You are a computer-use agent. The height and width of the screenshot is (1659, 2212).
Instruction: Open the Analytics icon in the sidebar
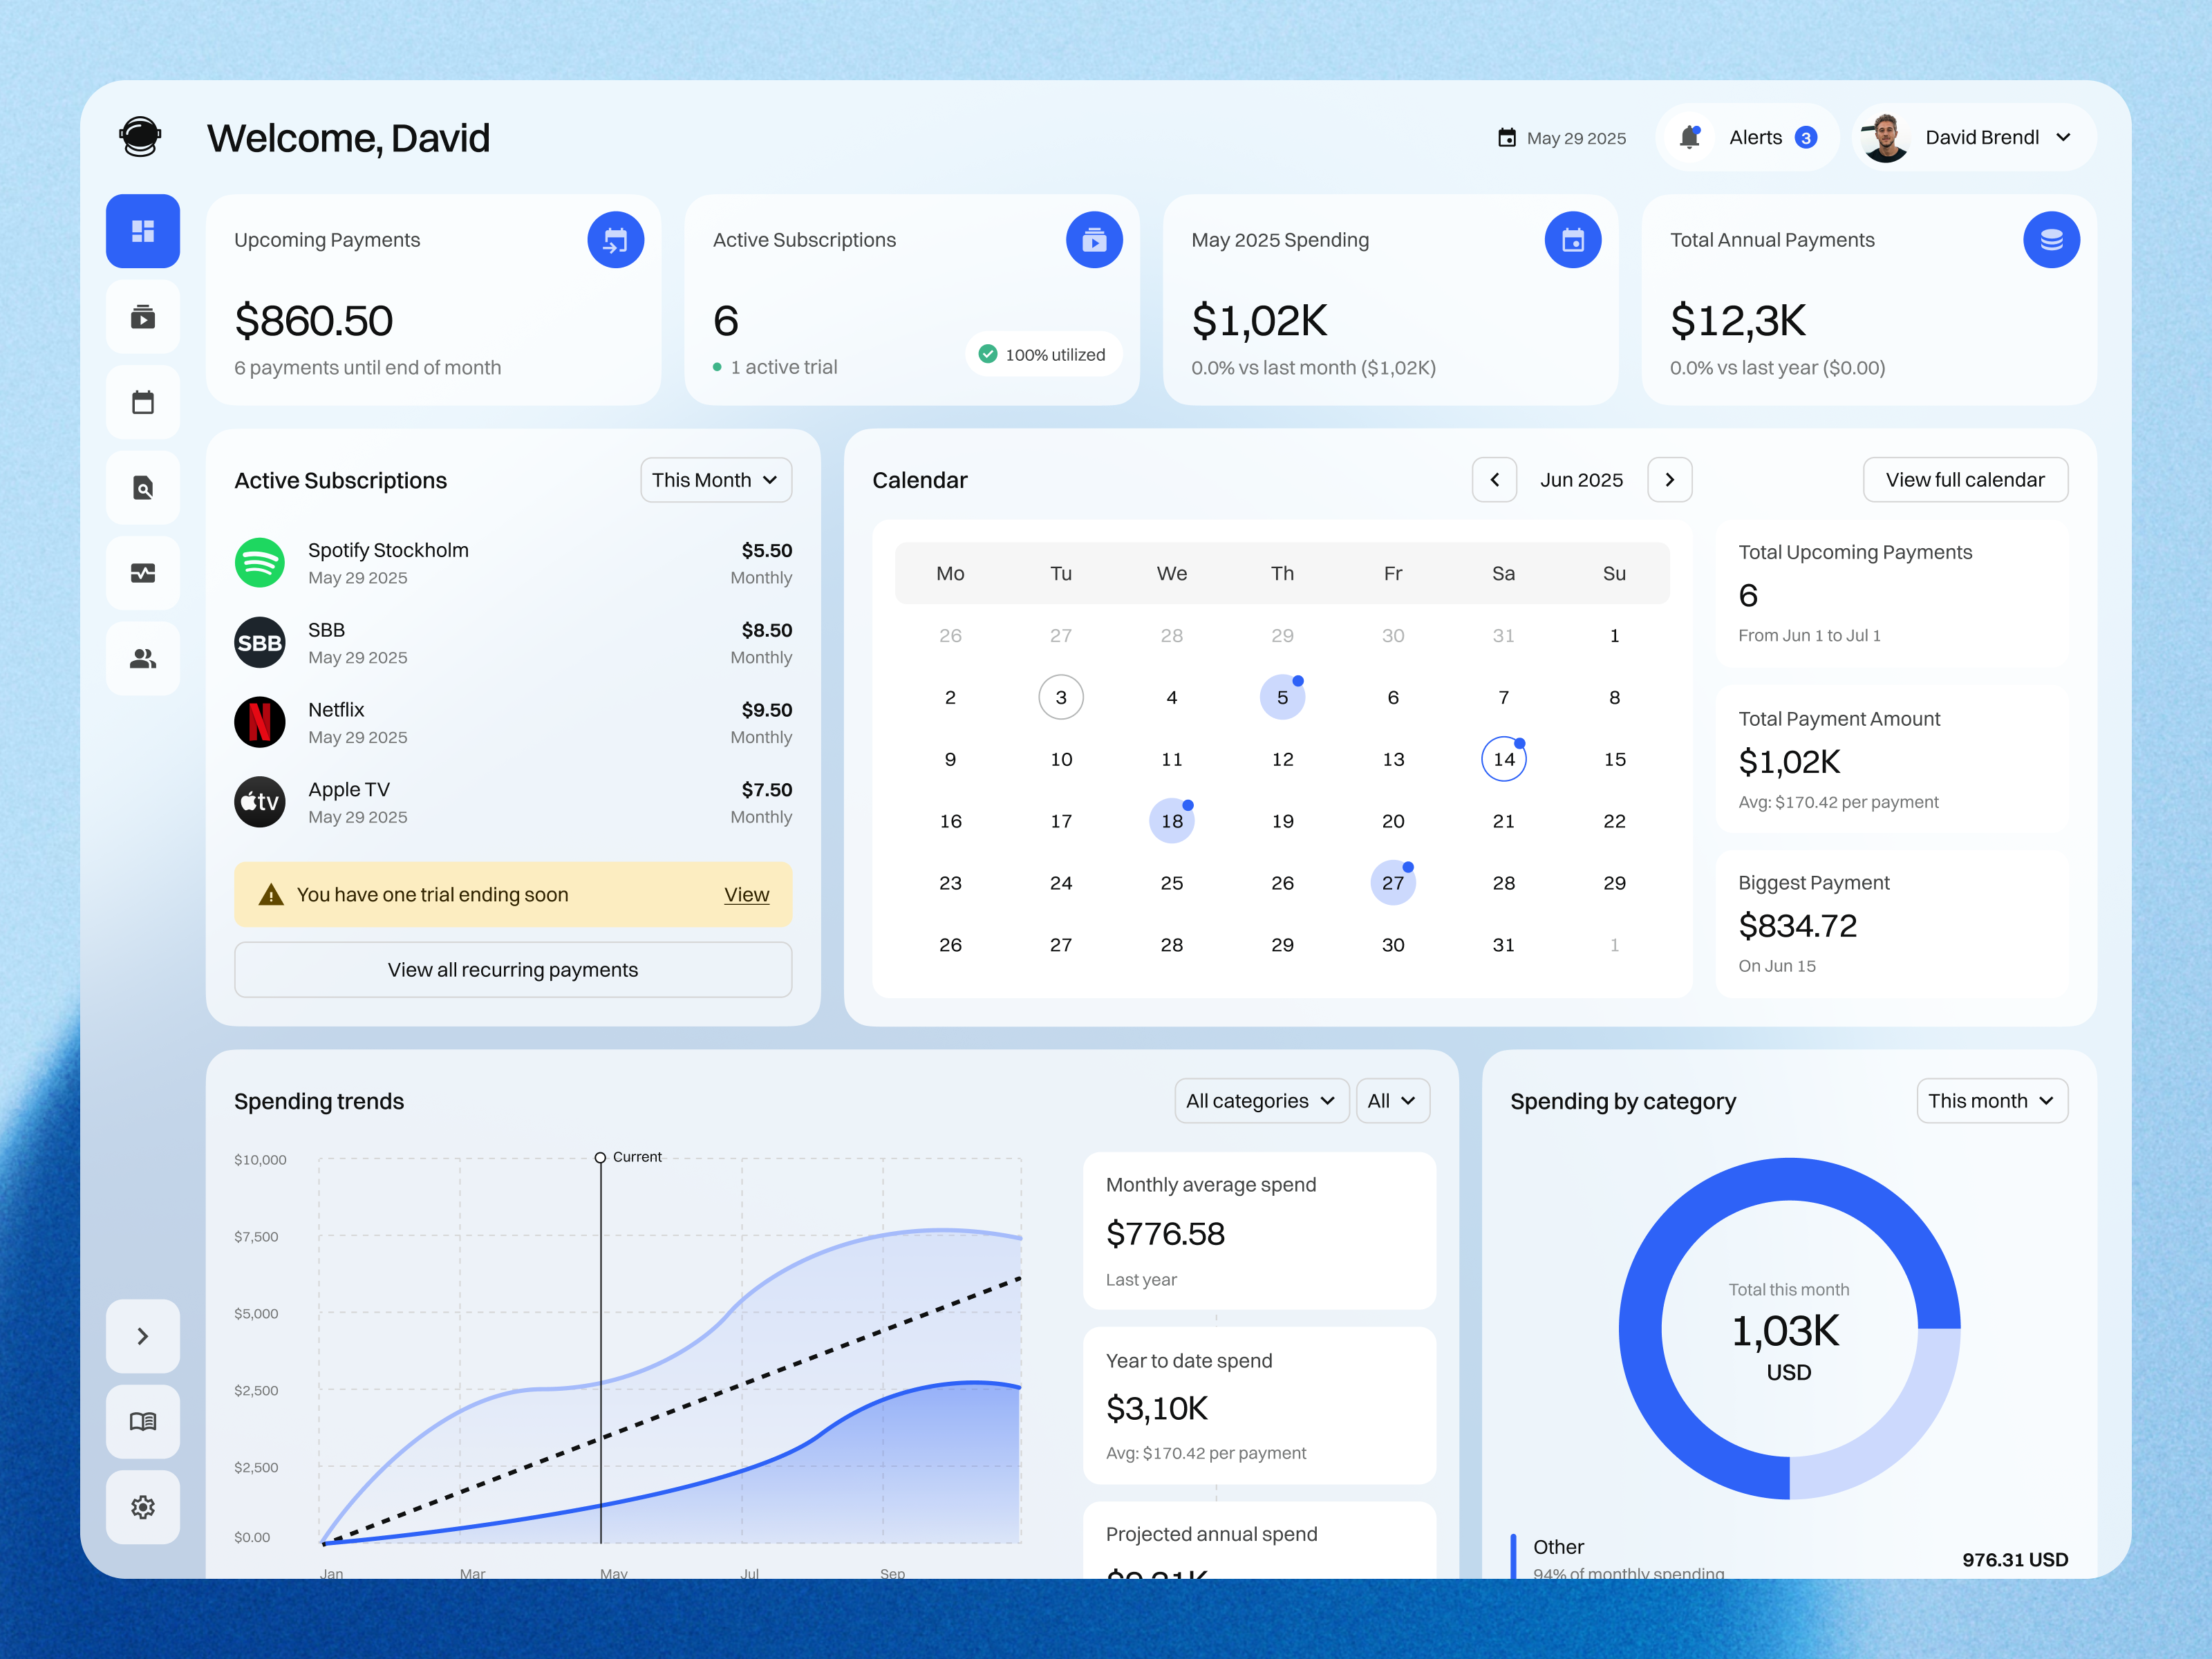143,573
